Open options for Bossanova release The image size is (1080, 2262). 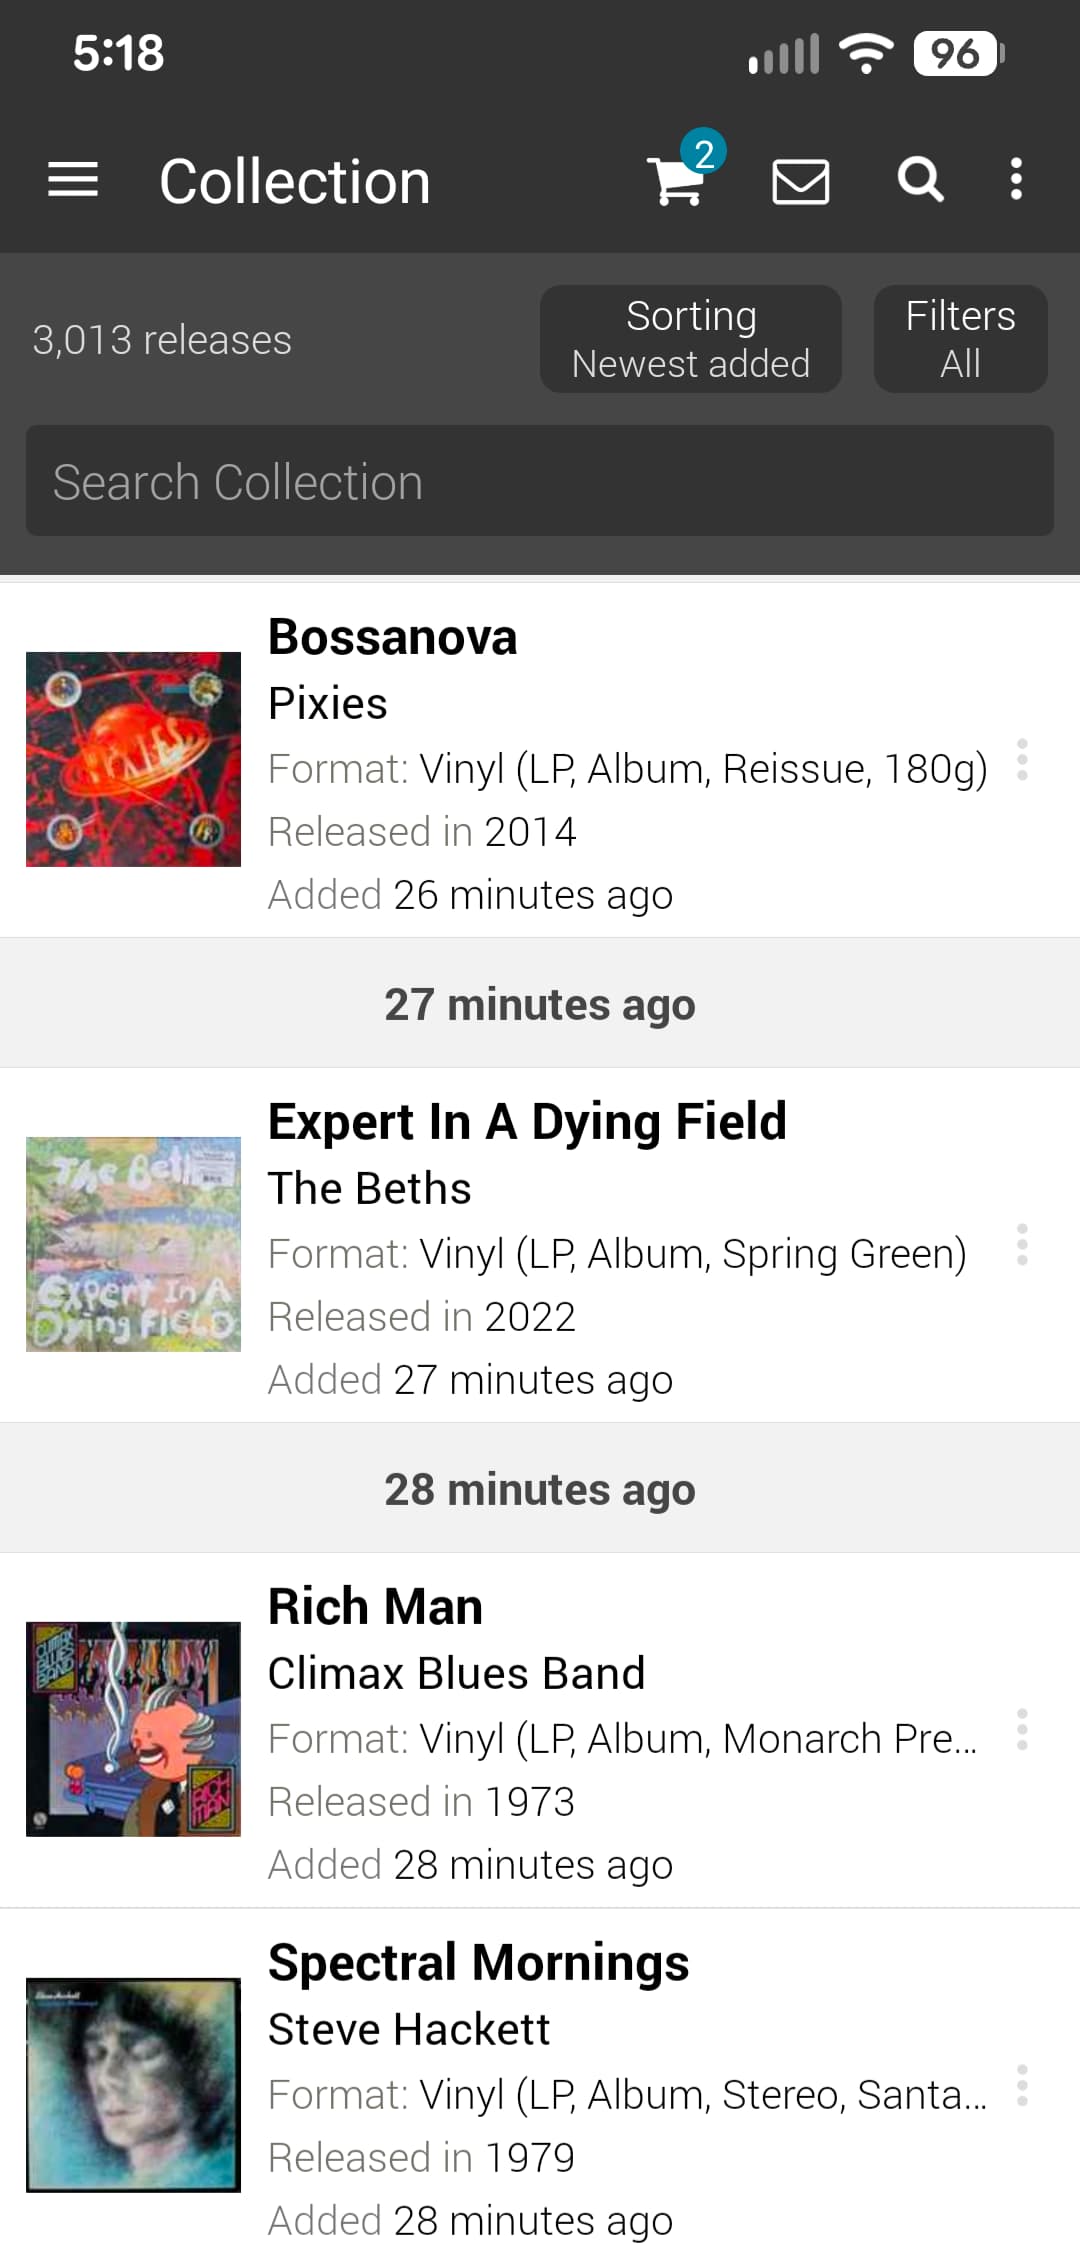[1021, 761]
